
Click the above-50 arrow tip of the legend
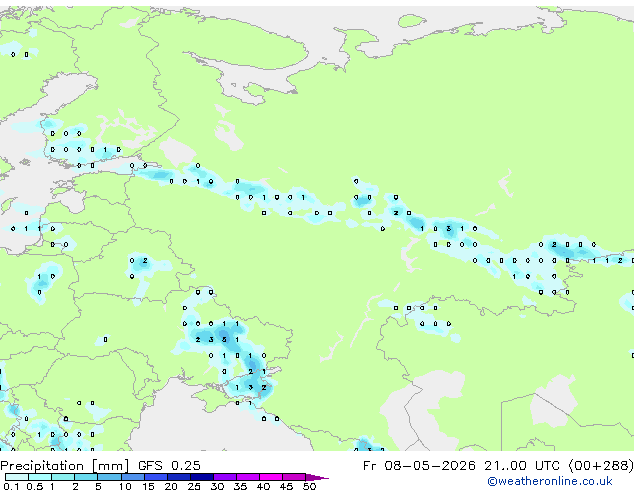point(317,477)
